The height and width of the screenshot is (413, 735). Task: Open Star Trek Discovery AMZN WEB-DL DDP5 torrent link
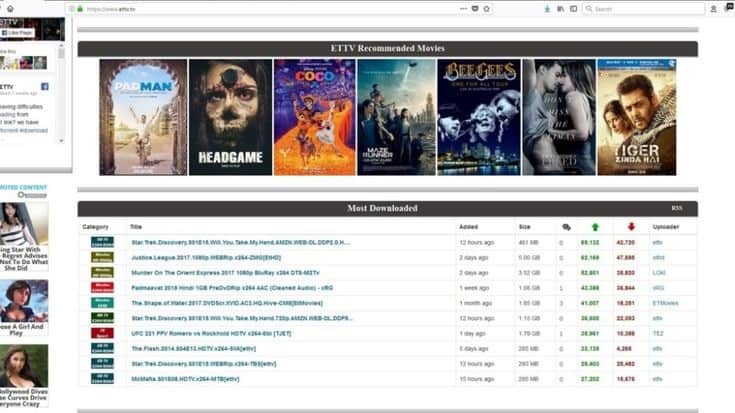(x=240, y=242)
